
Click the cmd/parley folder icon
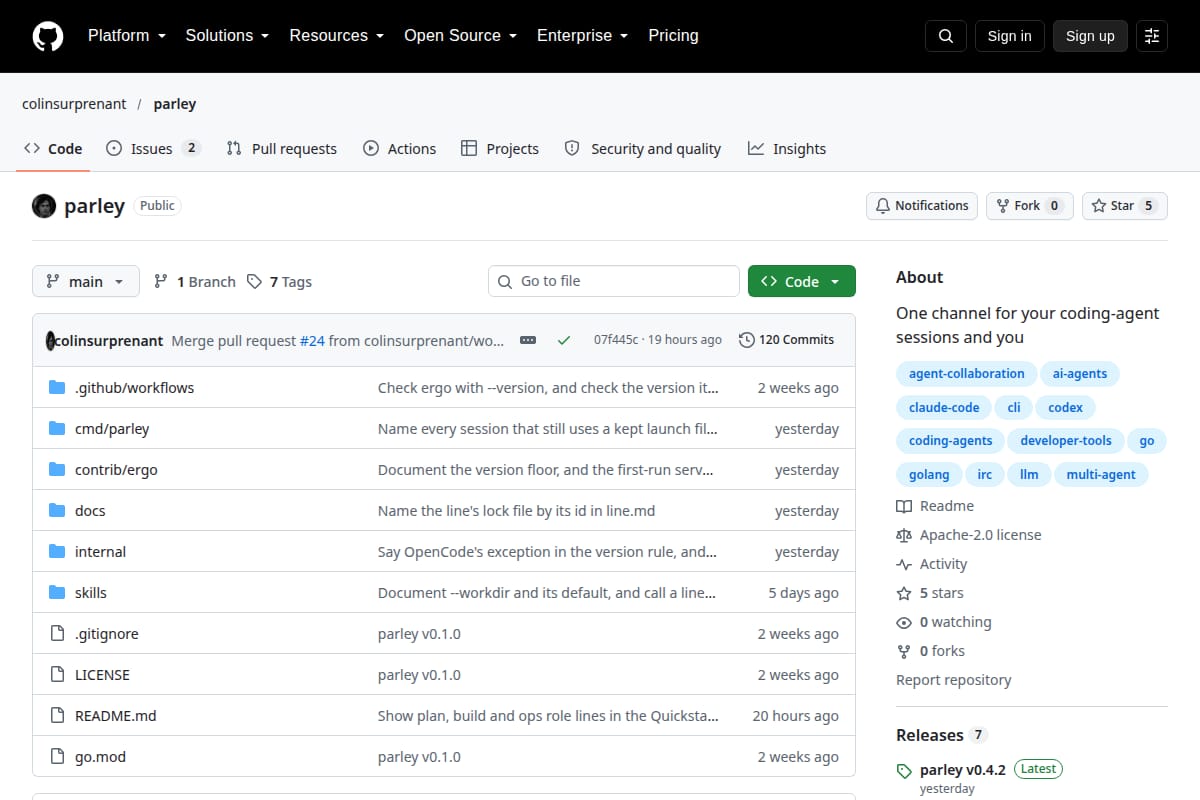point(57,429)
